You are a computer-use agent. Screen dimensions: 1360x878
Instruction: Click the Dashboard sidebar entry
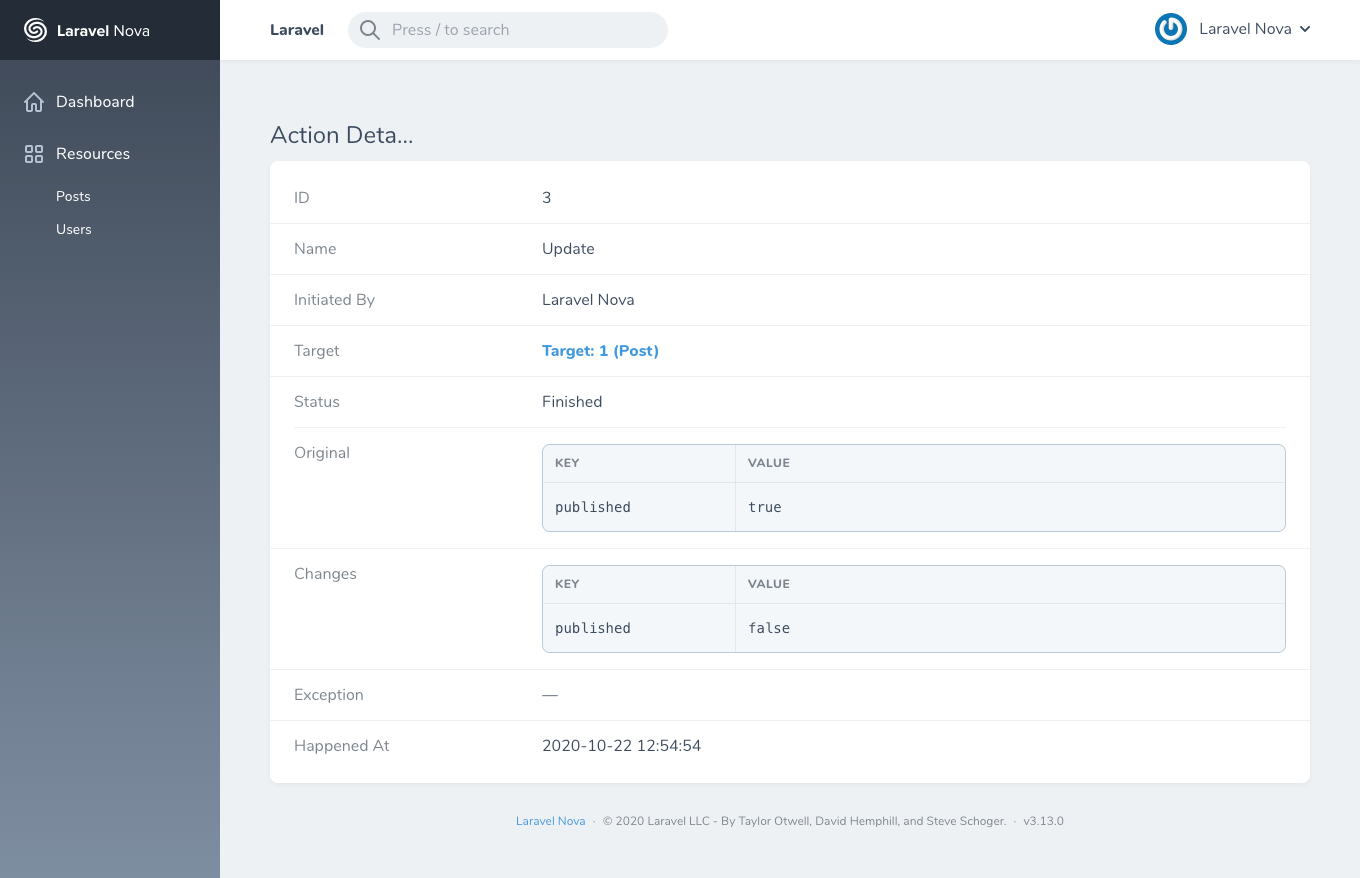point(95,101)
